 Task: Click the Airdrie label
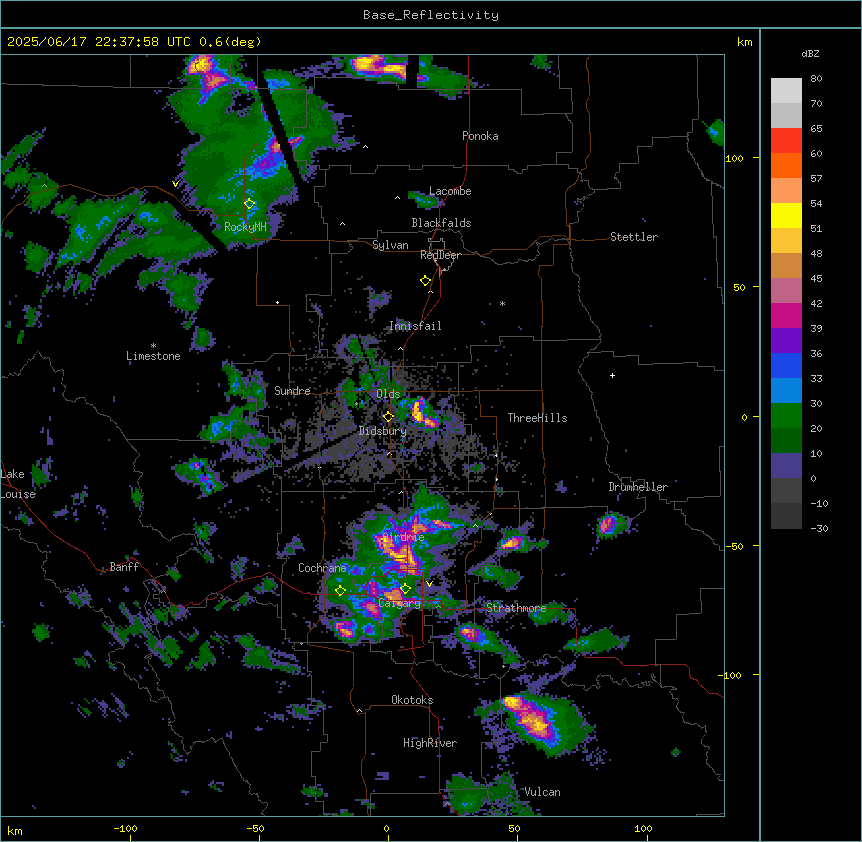[x=403, y=537]
